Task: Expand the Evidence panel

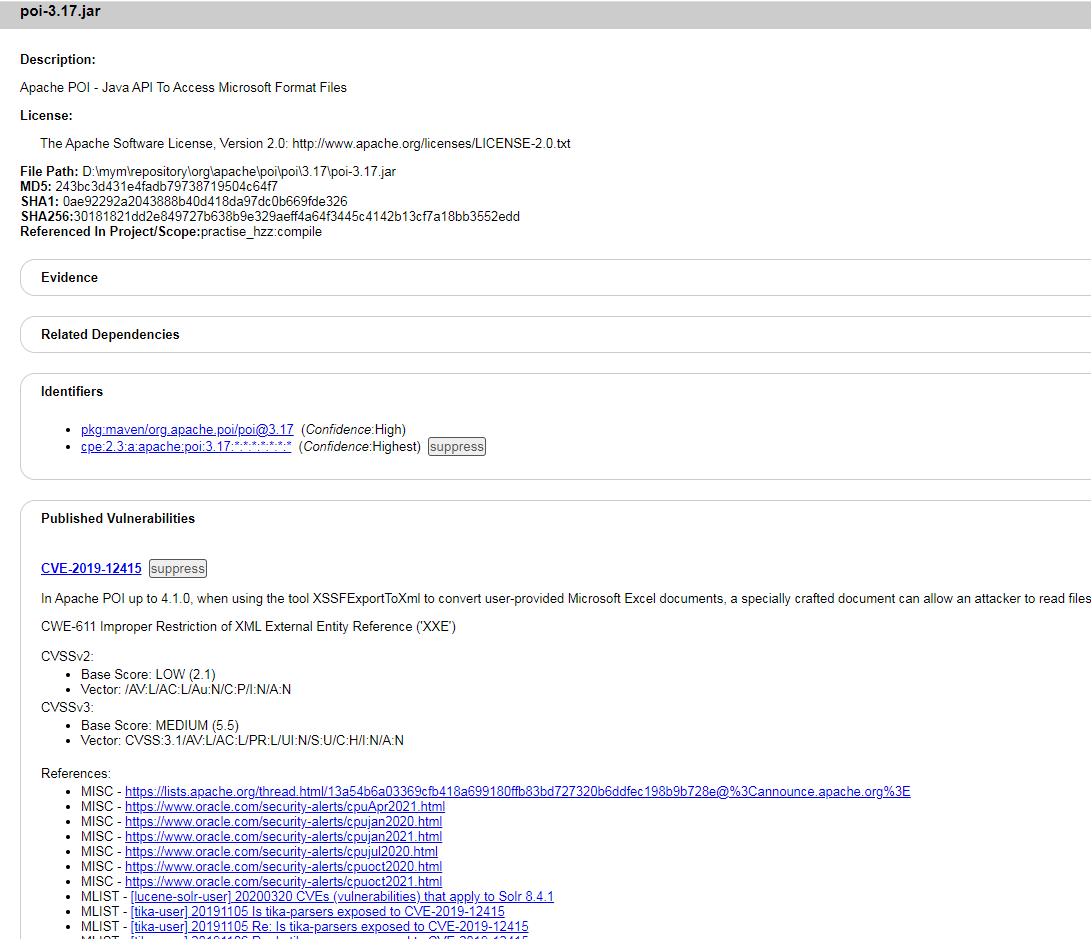Action: (x=69, y=277)
